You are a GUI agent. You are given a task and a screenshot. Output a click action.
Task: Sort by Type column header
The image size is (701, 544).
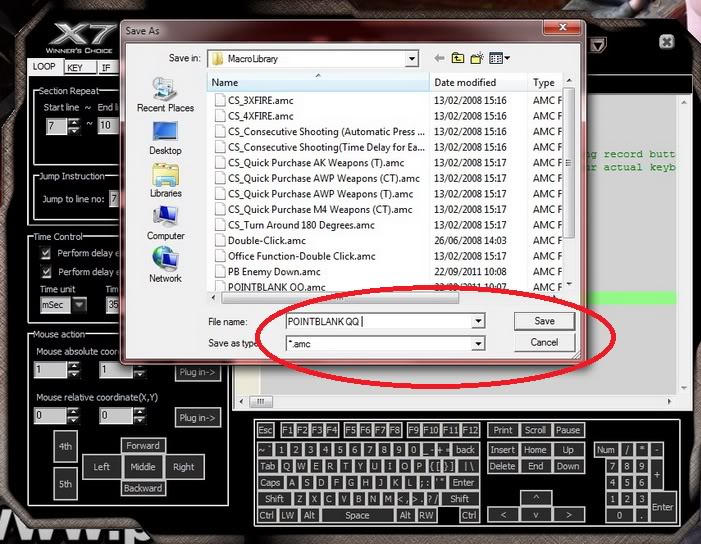click(545, 82)
